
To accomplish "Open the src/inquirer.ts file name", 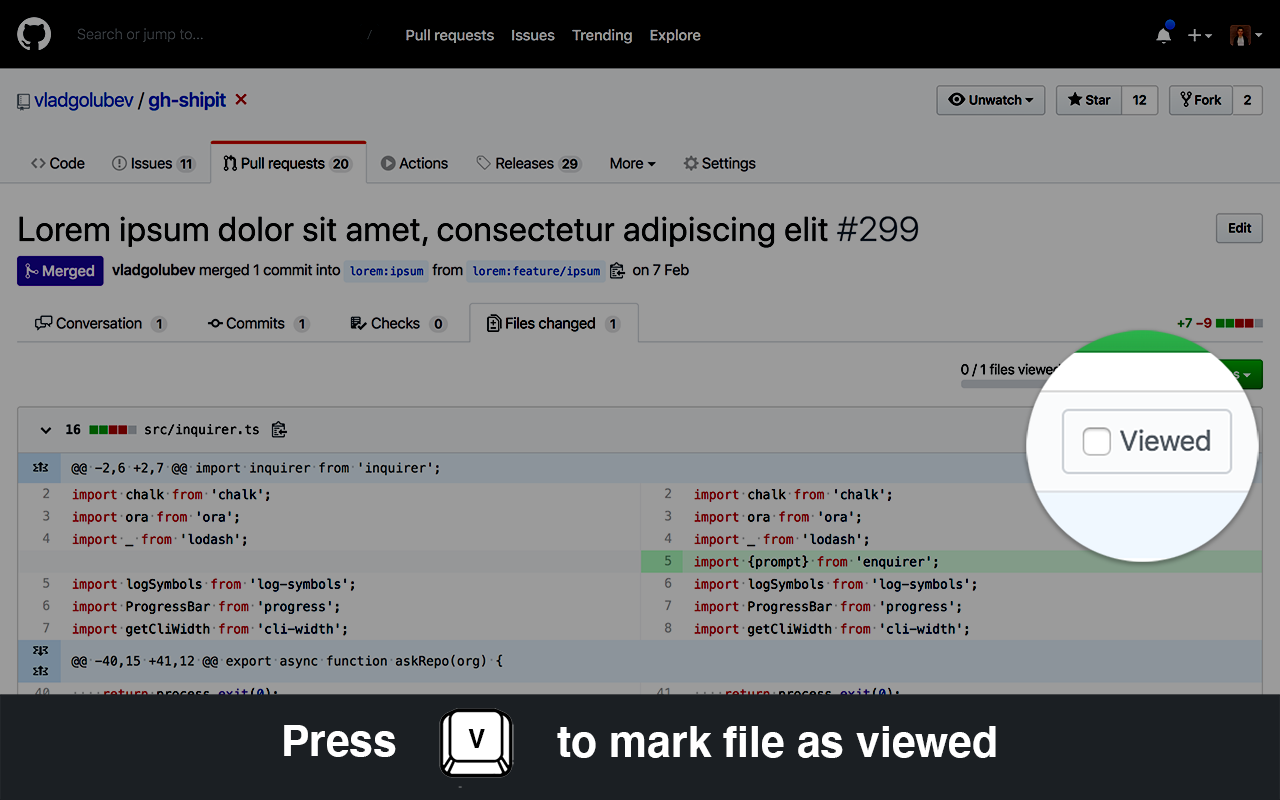I will (201, 430).
